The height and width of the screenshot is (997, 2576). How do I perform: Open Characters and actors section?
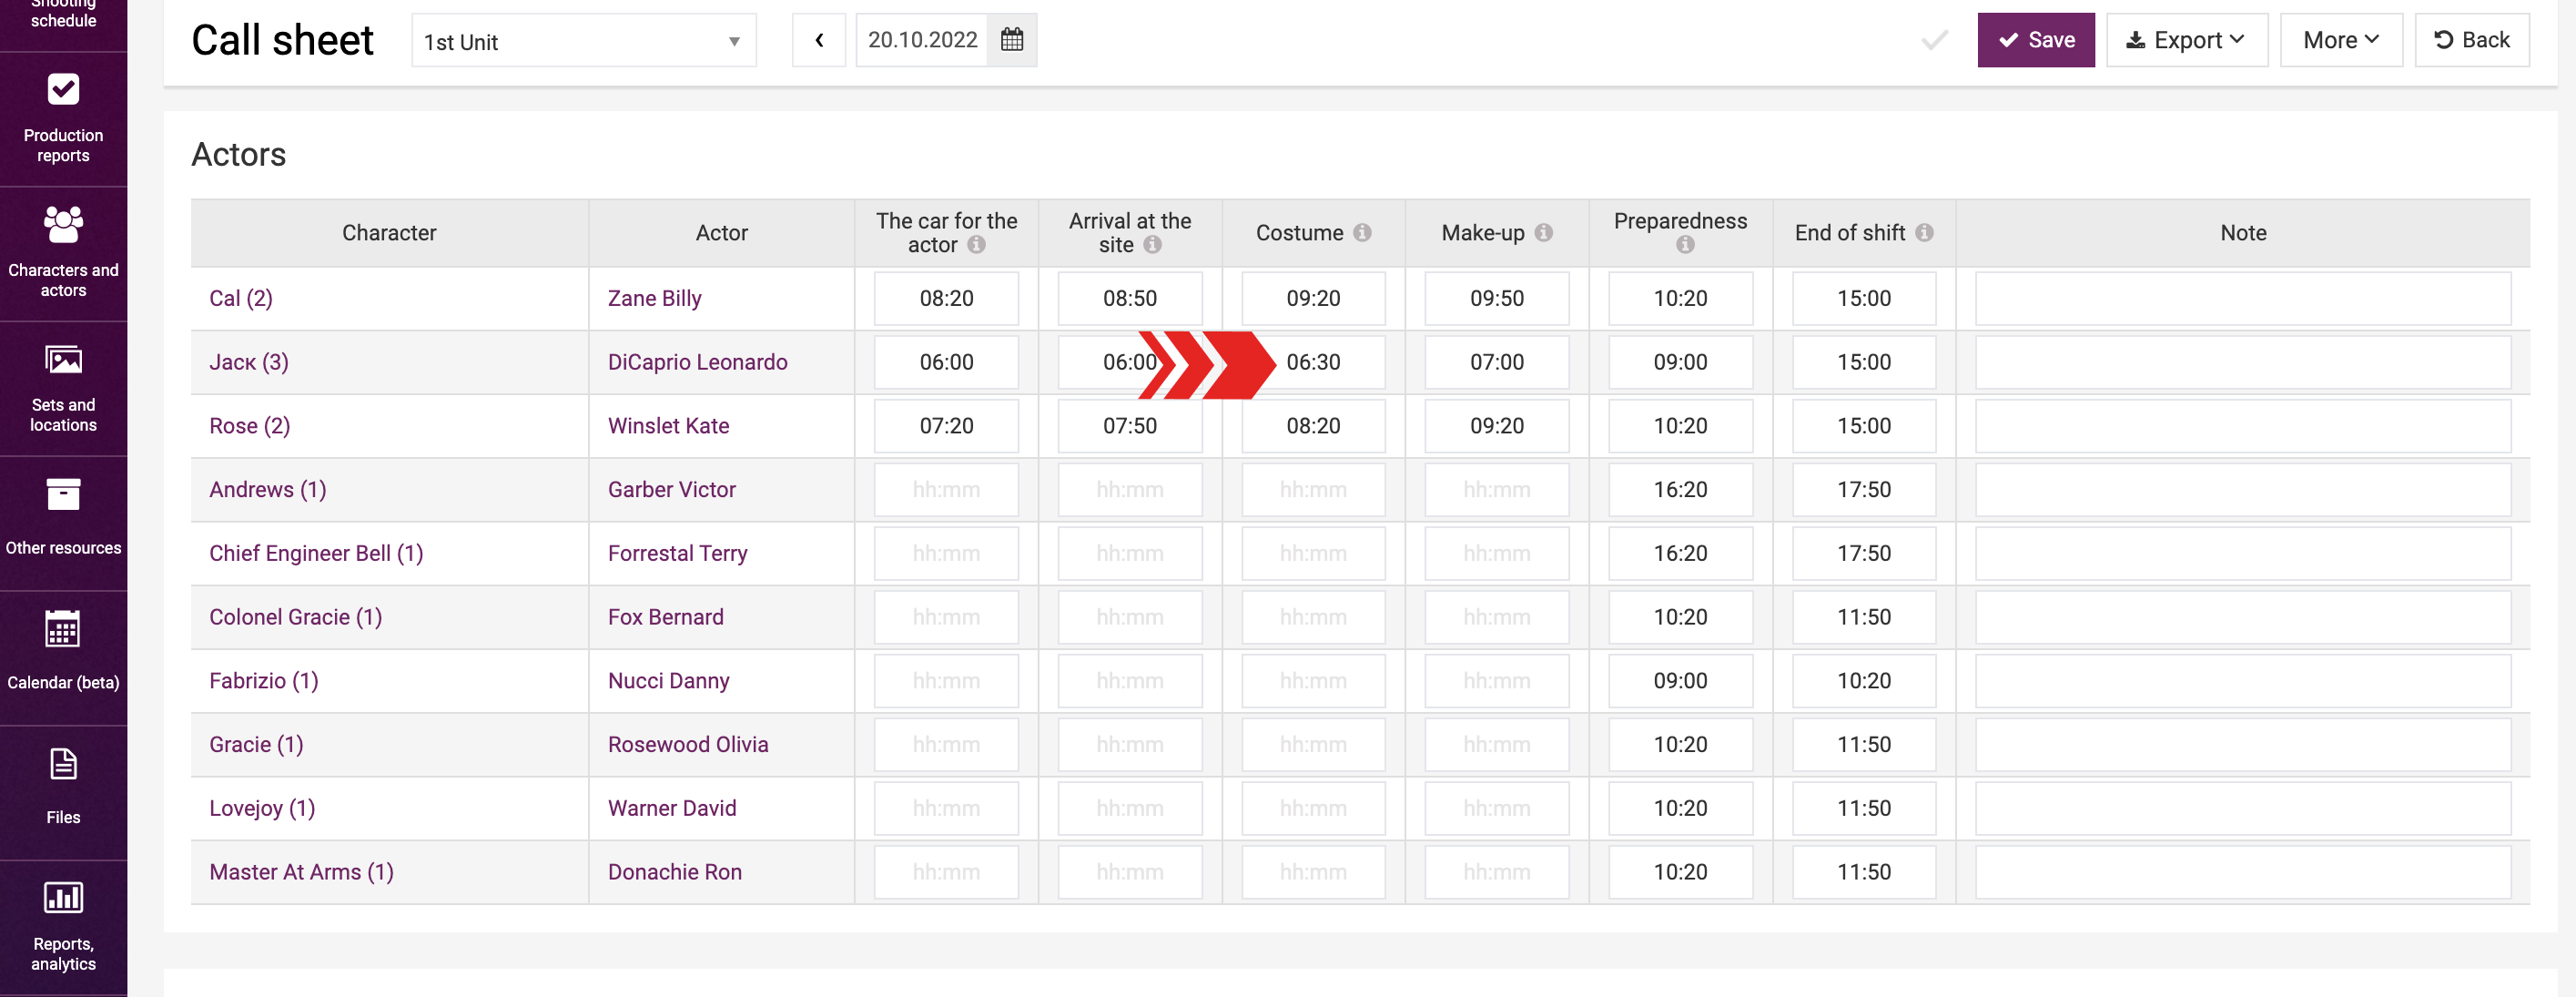click(63, 254)
